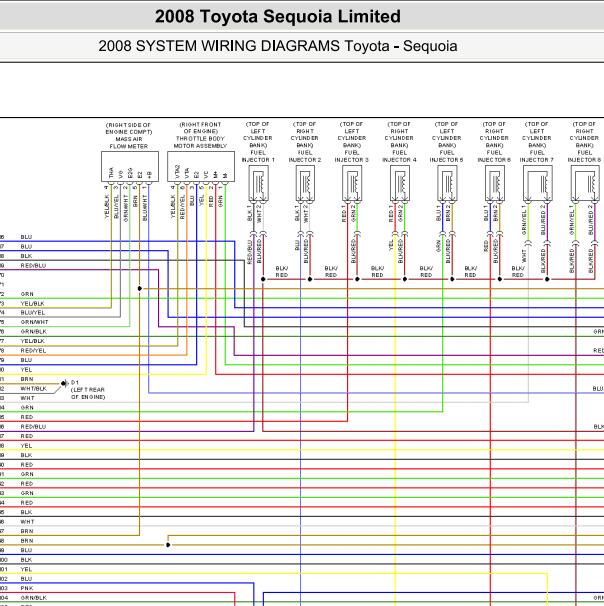Click the WHT/BLK wire color label
The image size is (604, 606).
[34, 389]
